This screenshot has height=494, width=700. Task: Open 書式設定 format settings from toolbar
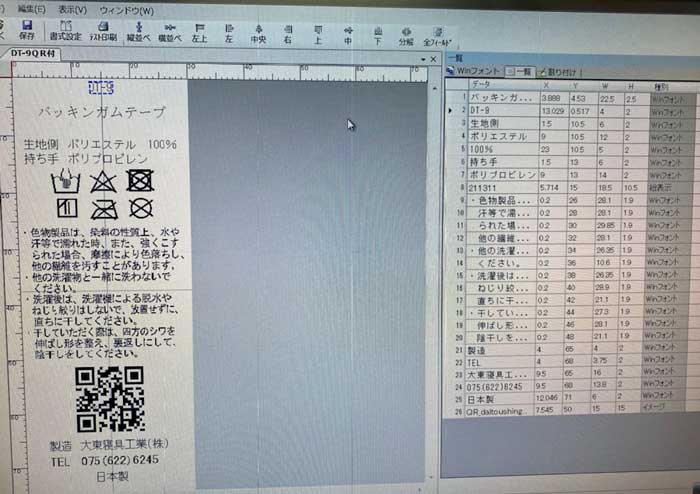(x=66, y=31)
